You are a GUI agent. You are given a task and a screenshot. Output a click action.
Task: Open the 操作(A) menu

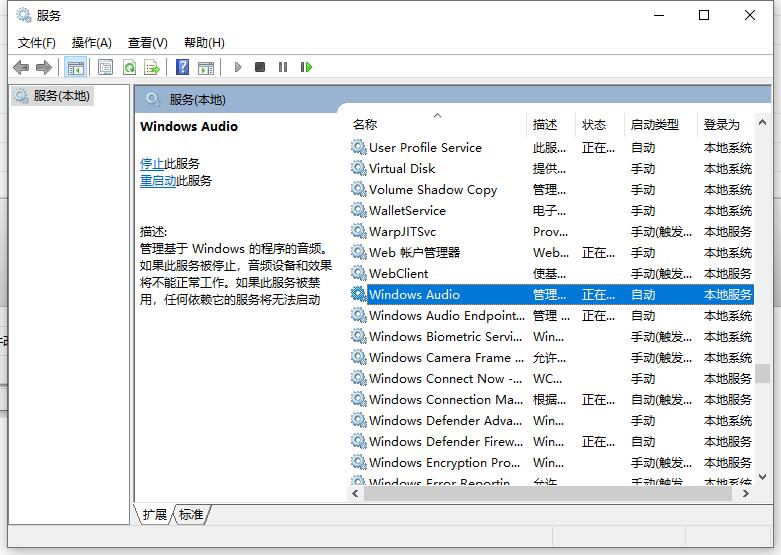tap(92, 43)
